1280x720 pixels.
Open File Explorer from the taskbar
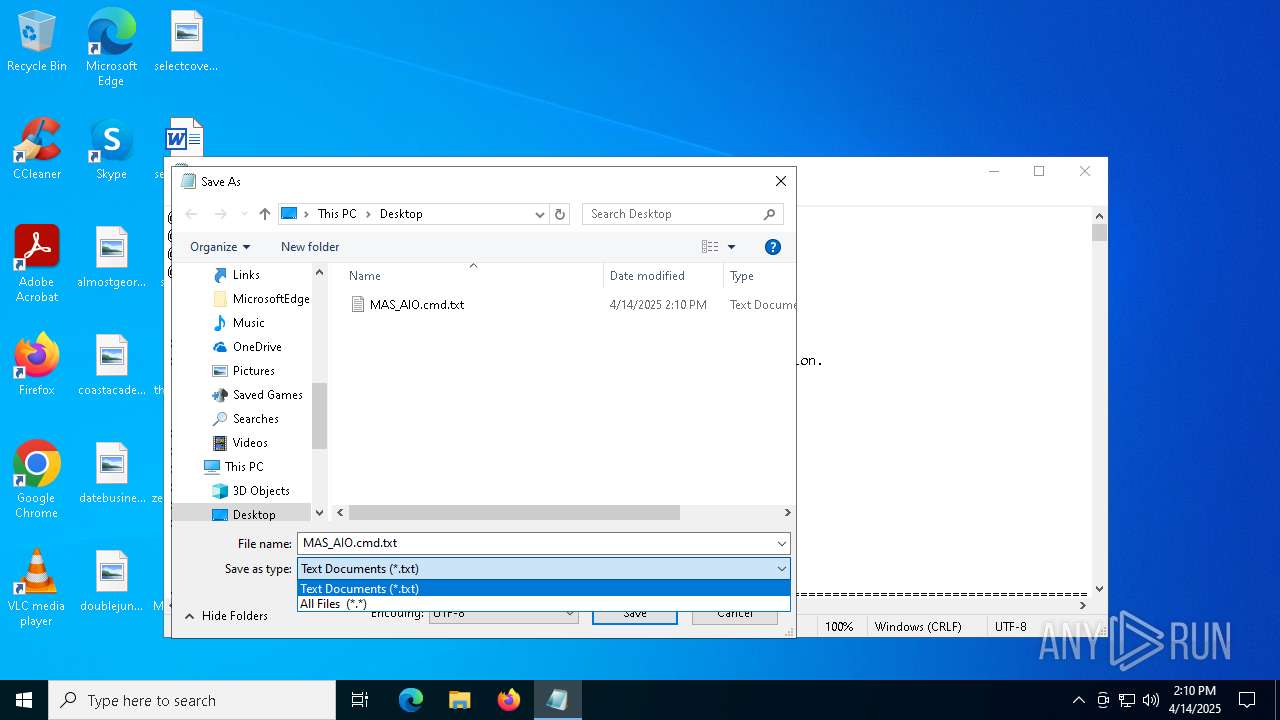460,700
